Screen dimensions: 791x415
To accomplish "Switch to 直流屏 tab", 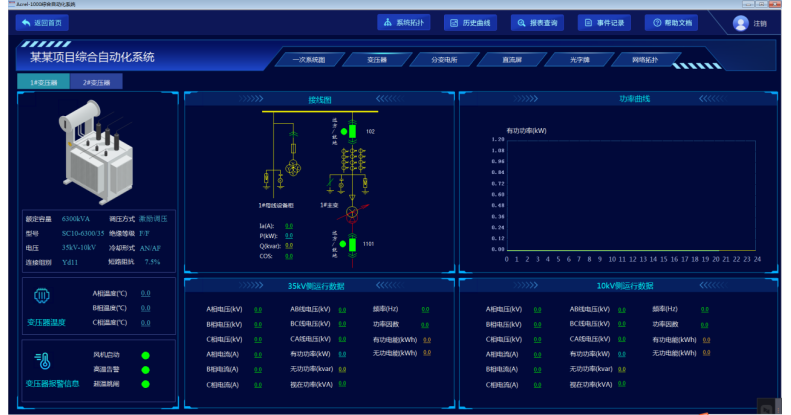I will tap(512, 60).
